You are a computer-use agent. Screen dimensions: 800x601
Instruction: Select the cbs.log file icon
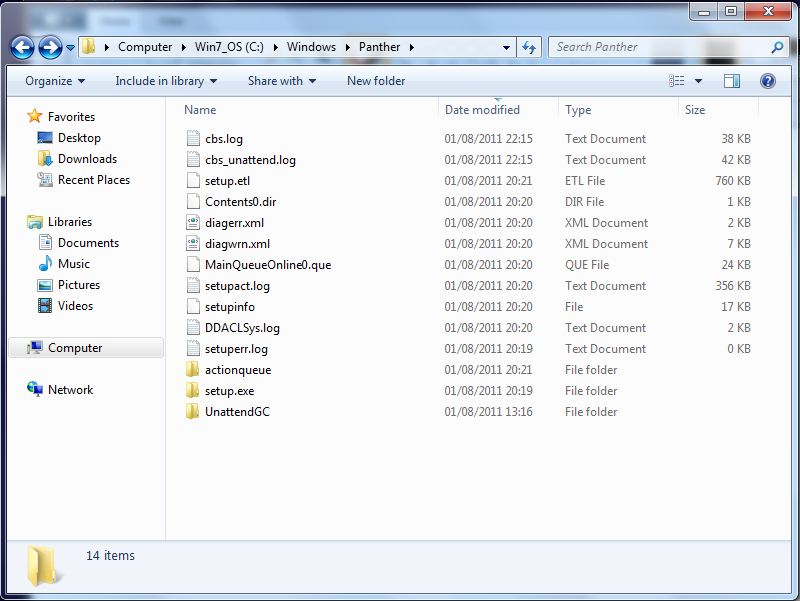coord(193,138)
